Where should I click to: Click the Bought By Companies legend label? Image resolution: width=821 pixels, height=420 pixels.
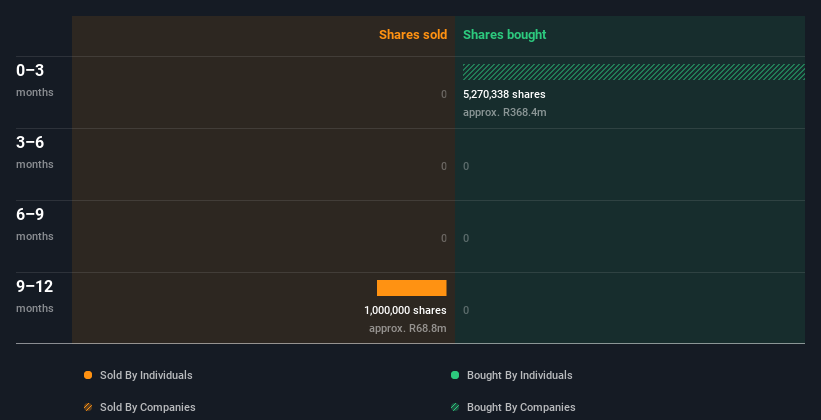pos(521,407)
